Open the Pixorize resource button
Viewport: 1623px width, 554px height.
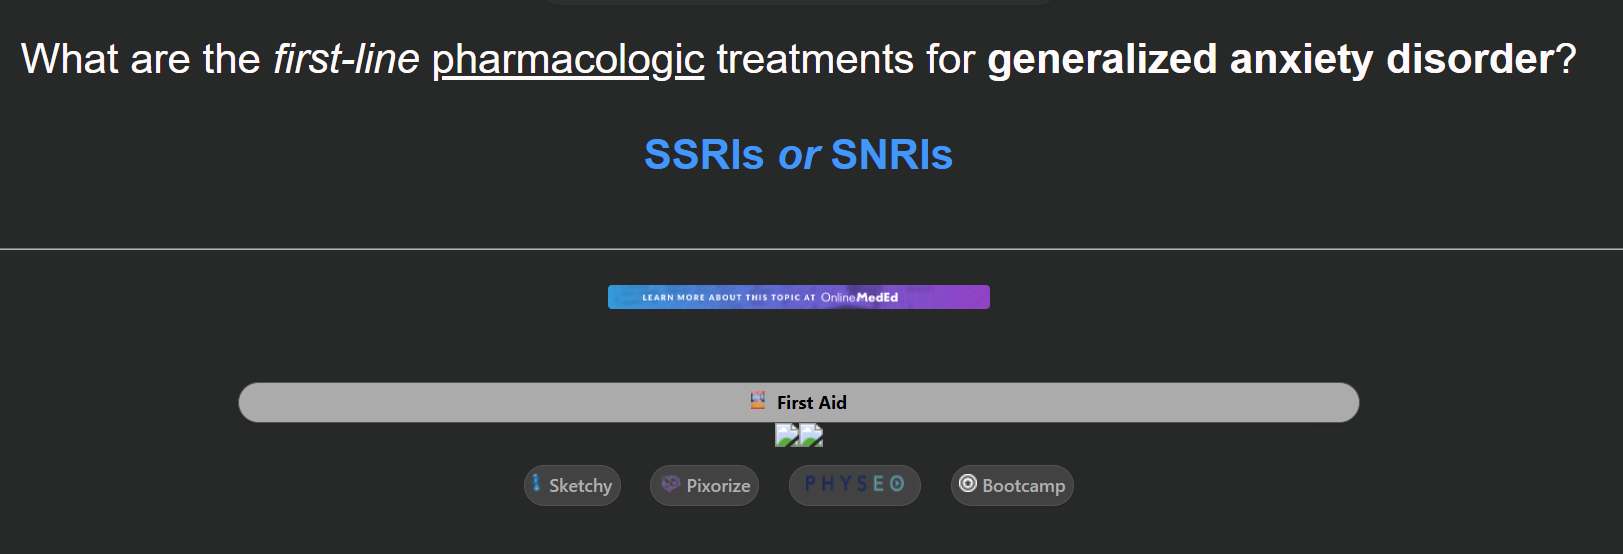pyautogui.click(x=704, y=486)
